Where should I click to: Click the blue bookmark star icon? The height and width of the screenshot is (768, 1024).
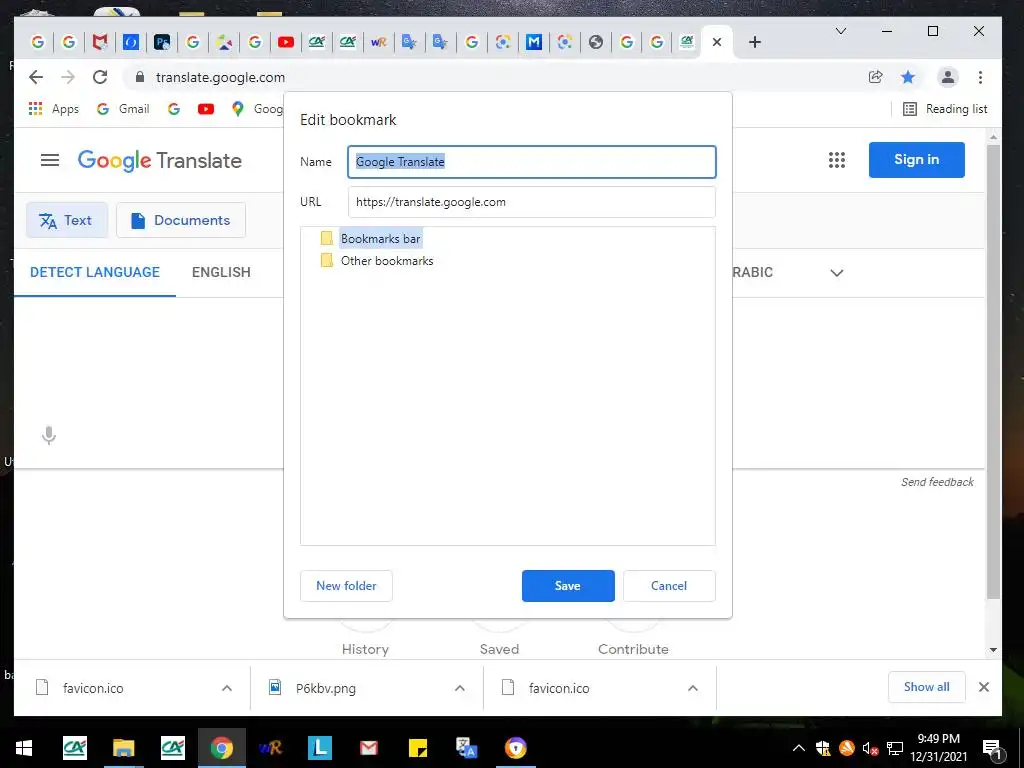[908, 77]
